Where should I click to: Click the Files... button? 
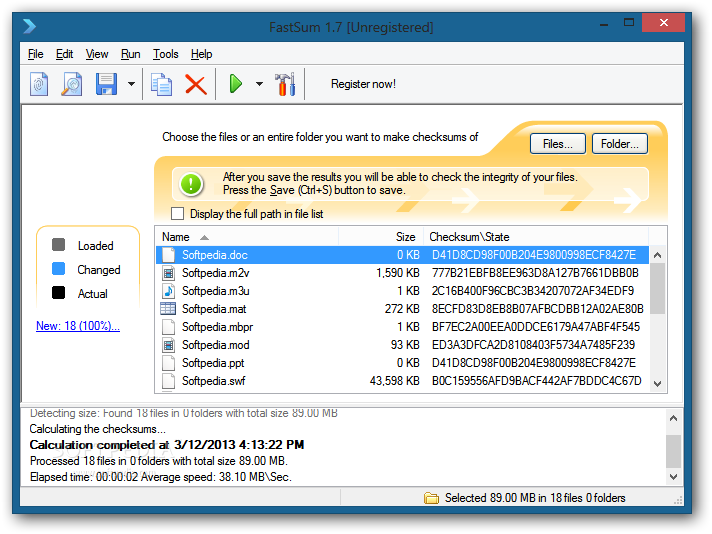[x=558, y=144]
